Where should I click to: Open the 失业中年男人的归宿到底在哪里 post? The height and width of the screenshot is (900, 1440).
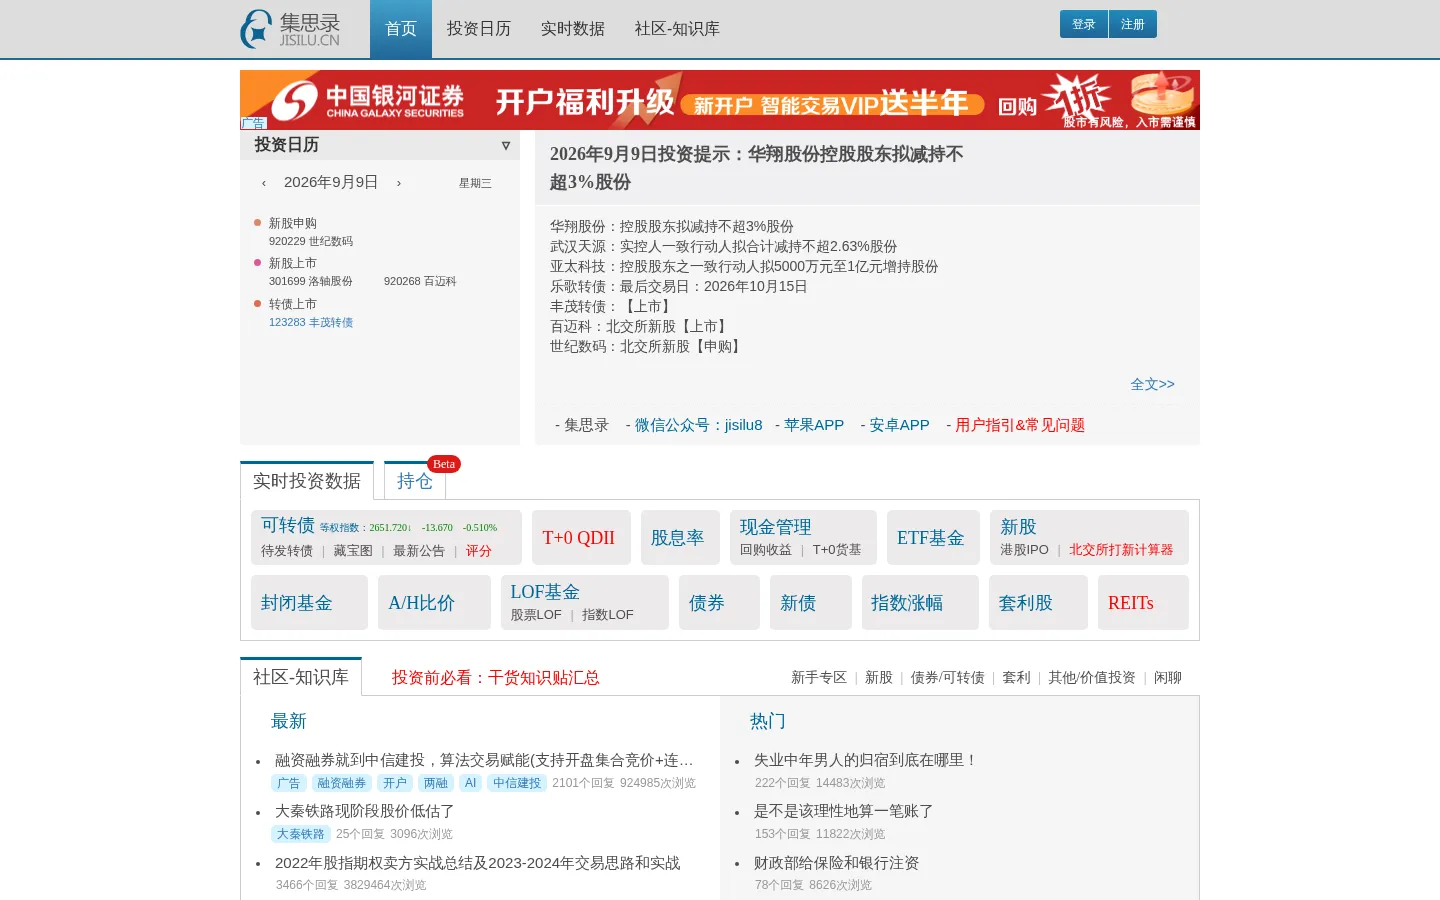click(866, 760)
